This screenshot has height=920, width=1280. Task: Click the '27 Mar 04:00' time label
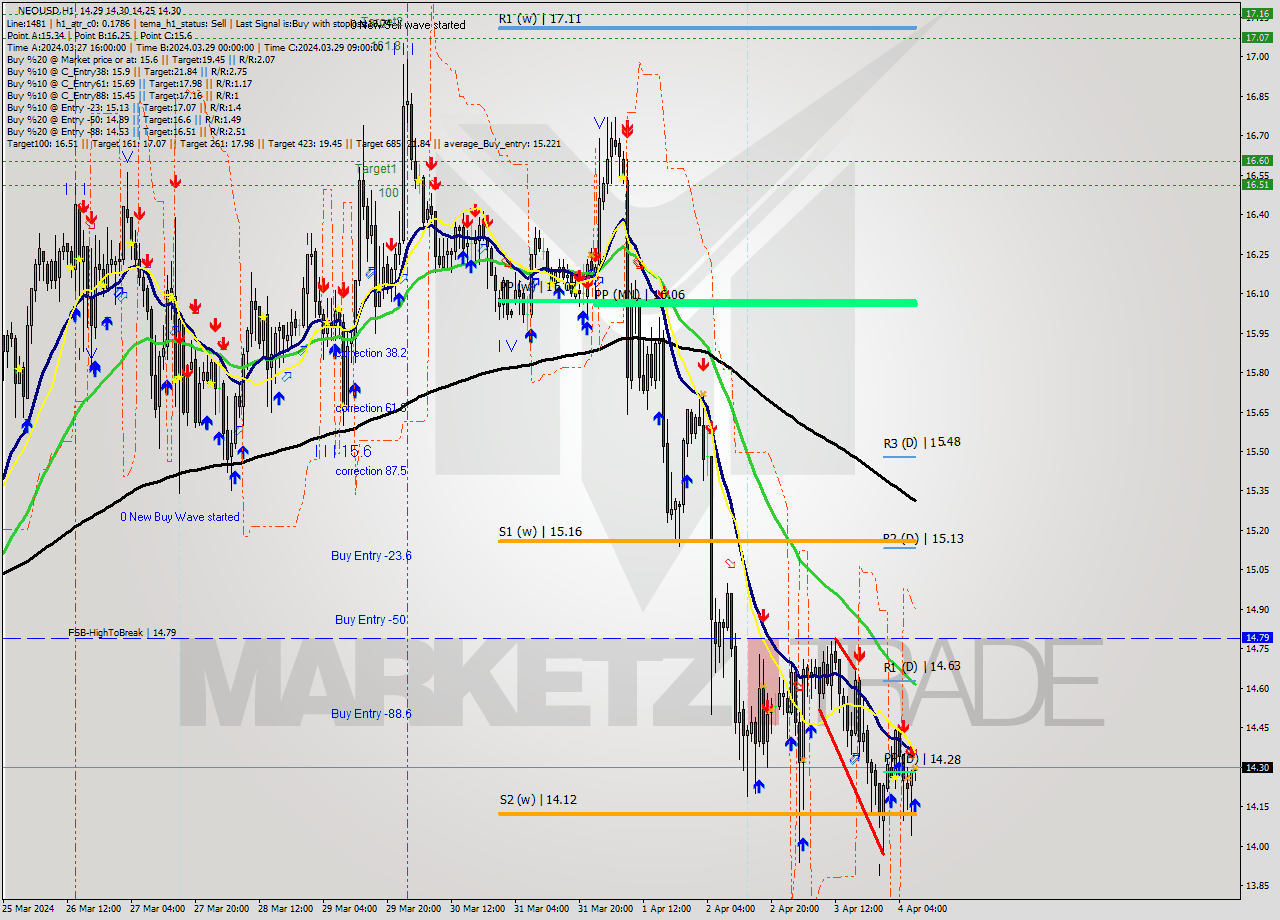pyautogui.click(x=157, y=909)
